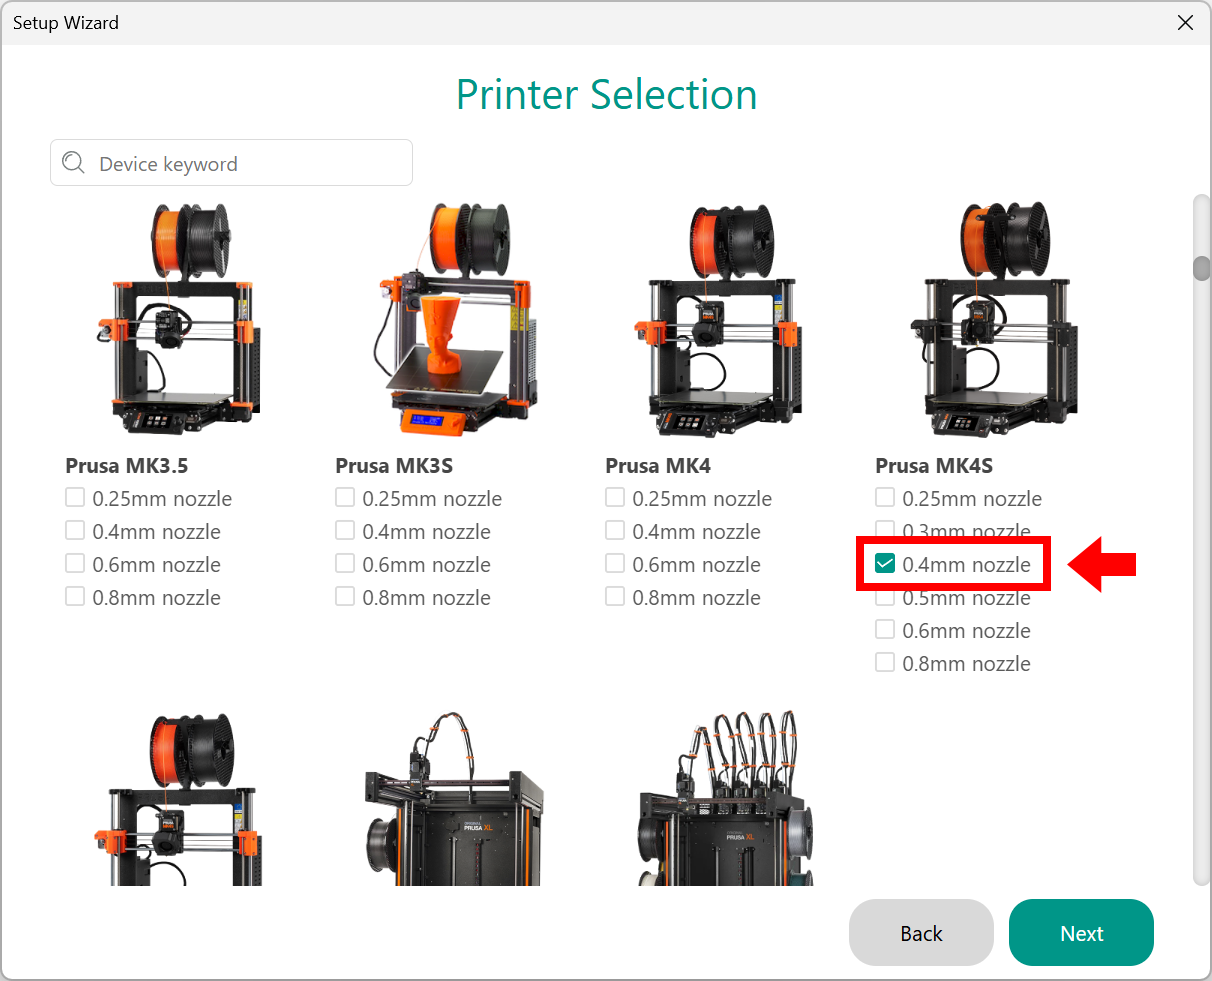Select the five-toolhead Prusa XL printer image
This screenshot has height=981, width=1212.
723,800
